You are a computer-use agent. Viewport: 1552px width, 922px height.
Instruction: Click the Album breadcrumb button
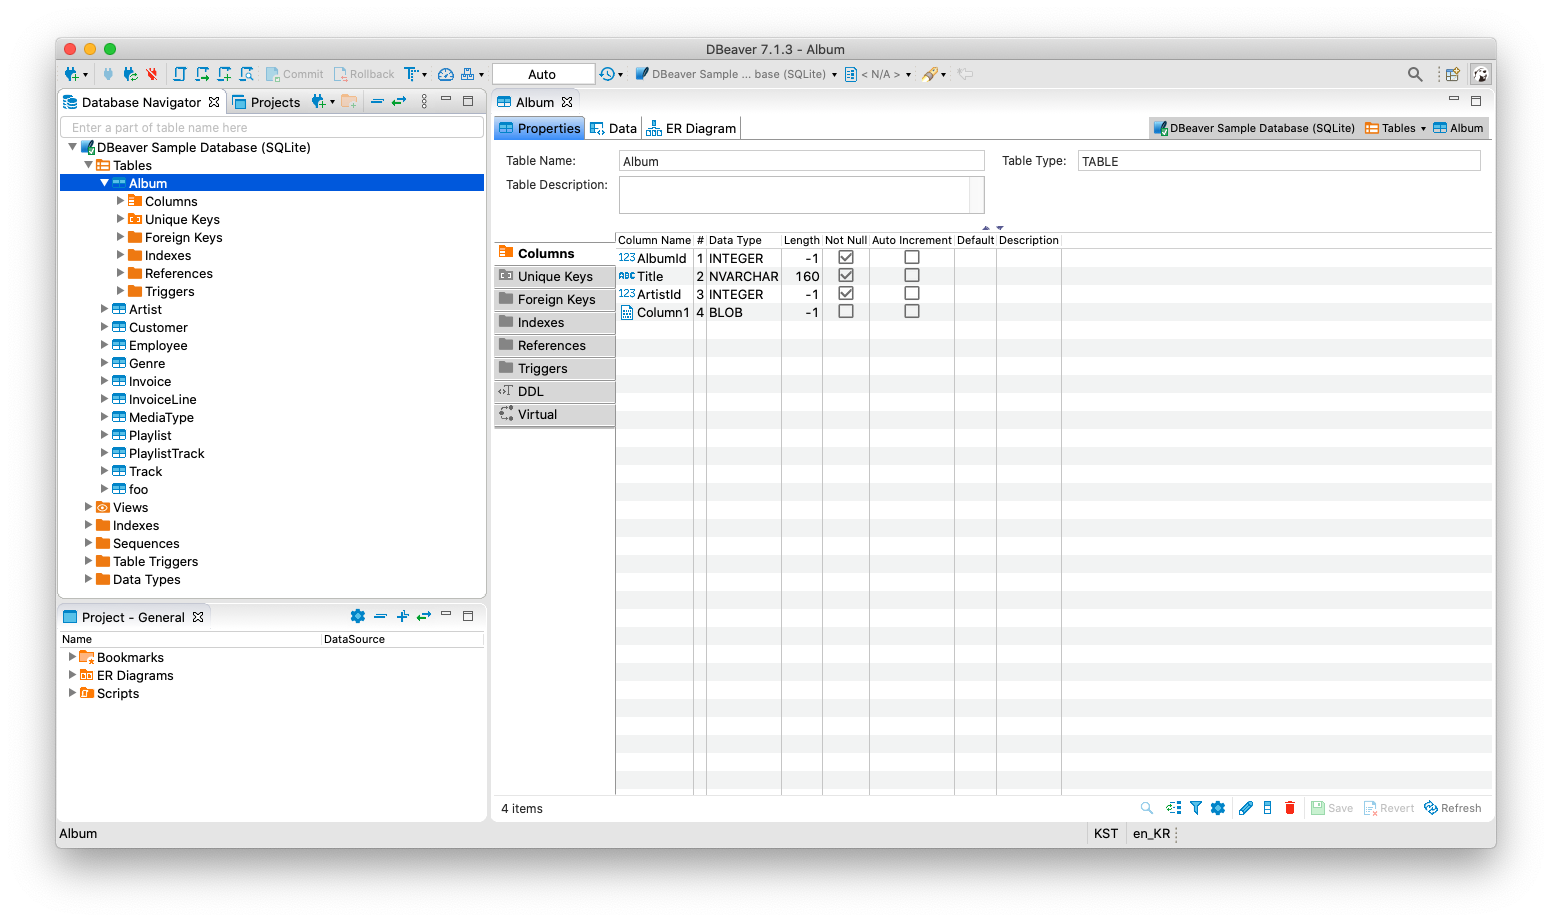coord(1458,128)
